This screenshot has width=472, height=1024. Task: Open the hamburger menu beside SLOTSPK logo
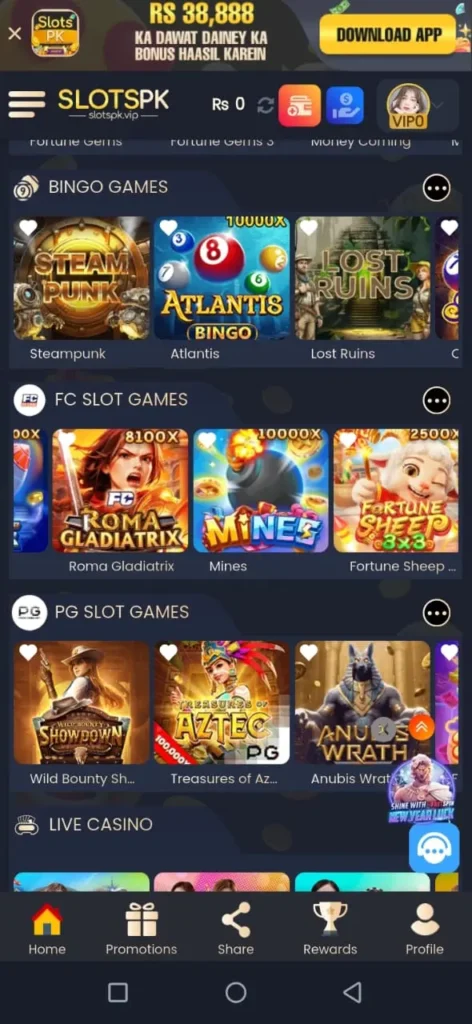click(x=27, y=104)
